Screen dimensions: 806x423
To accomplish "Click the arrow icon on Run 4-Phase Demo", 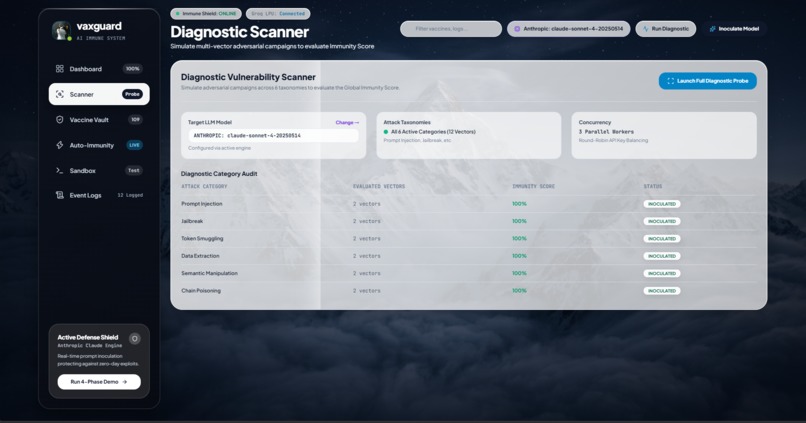I will (124, 382).
